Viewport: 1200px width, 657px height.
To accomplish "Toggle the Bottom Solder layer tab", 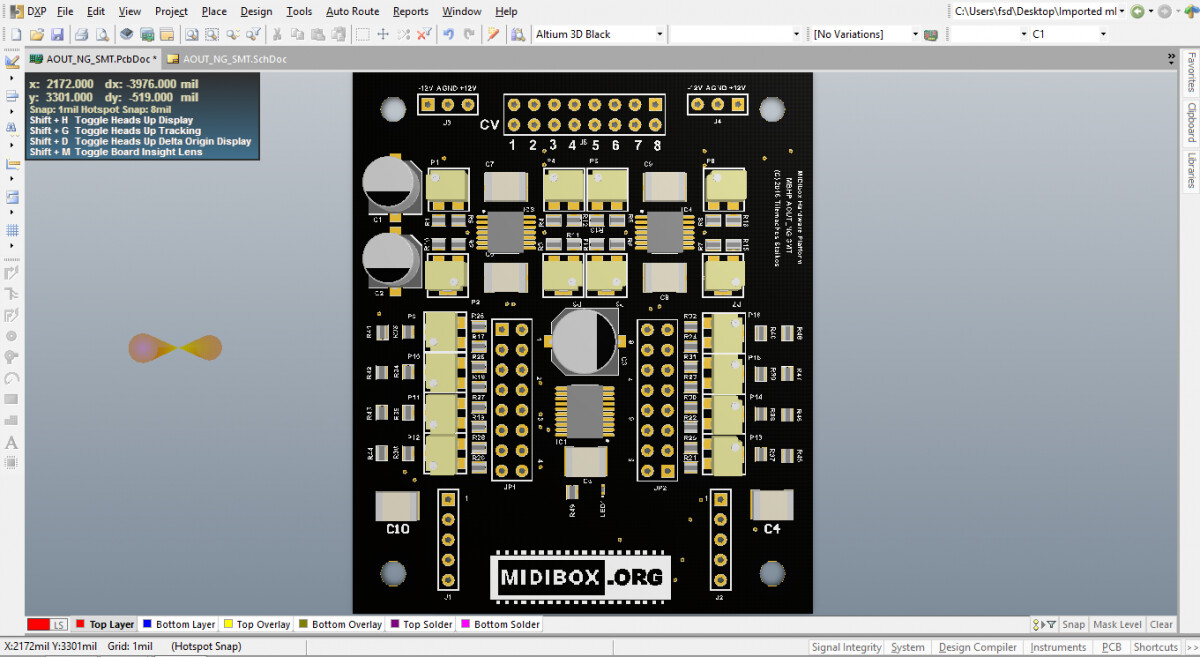I will click(500, 624).
